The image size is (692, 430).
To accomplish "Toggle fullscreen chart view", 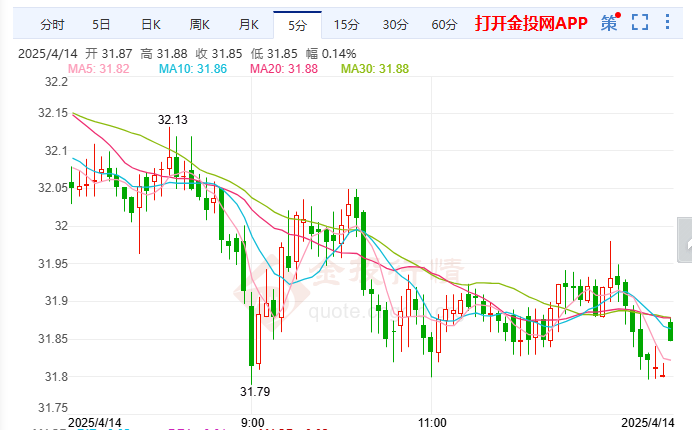I will (640, 22).
